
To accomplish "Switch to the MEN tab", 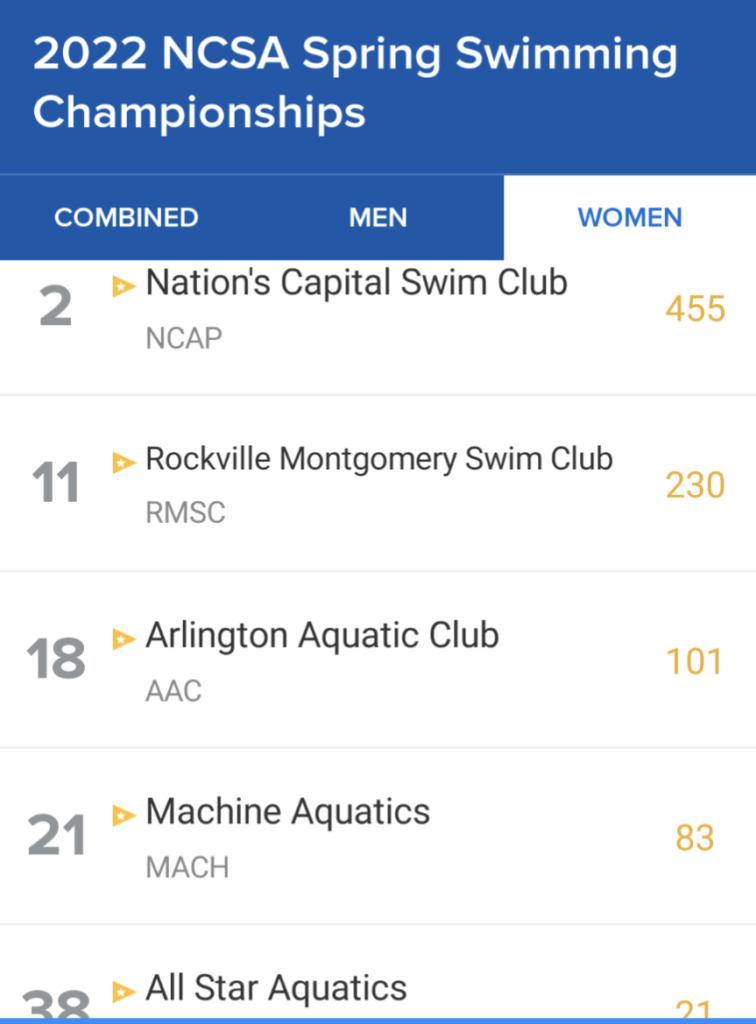I will (x=378, y=217).
